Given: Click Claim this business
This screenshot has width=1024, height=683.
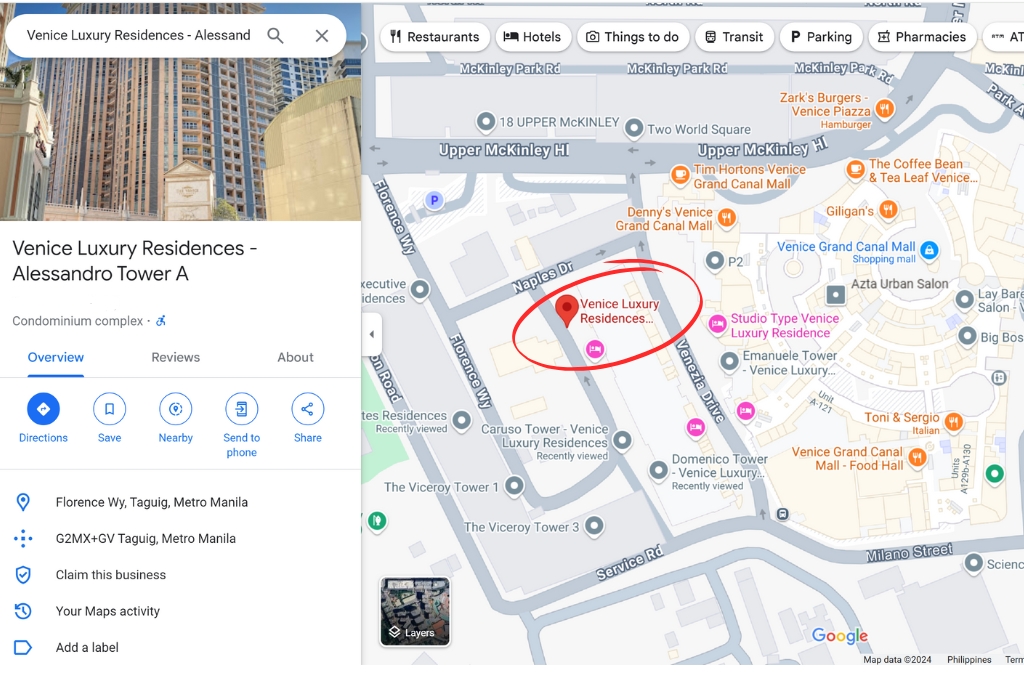Looking at the screenshot, I should click(180, 575).
